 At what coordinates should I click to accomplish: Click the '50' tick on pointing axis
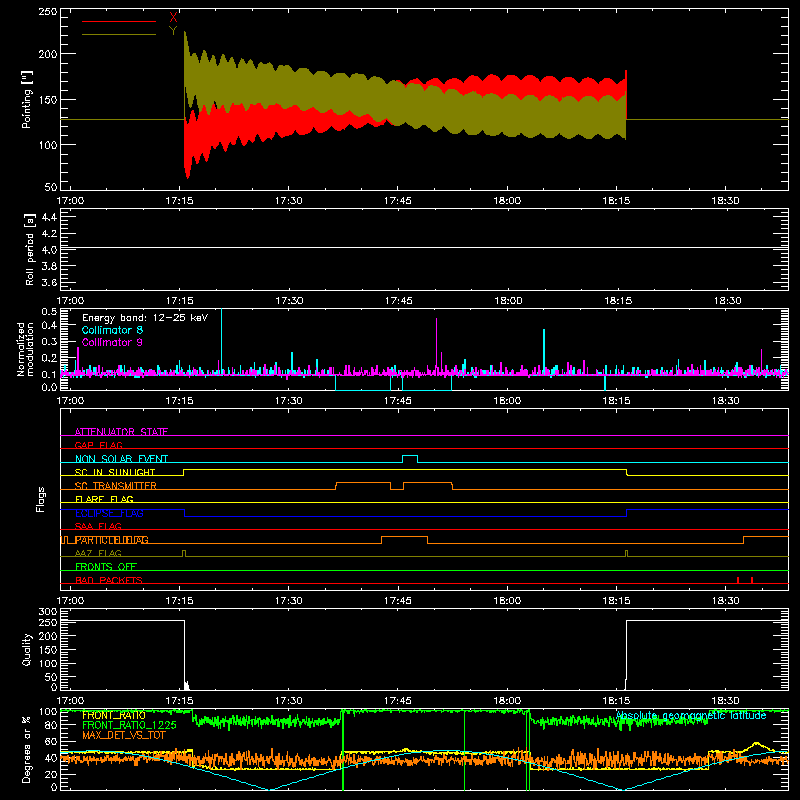click(51, 187)
